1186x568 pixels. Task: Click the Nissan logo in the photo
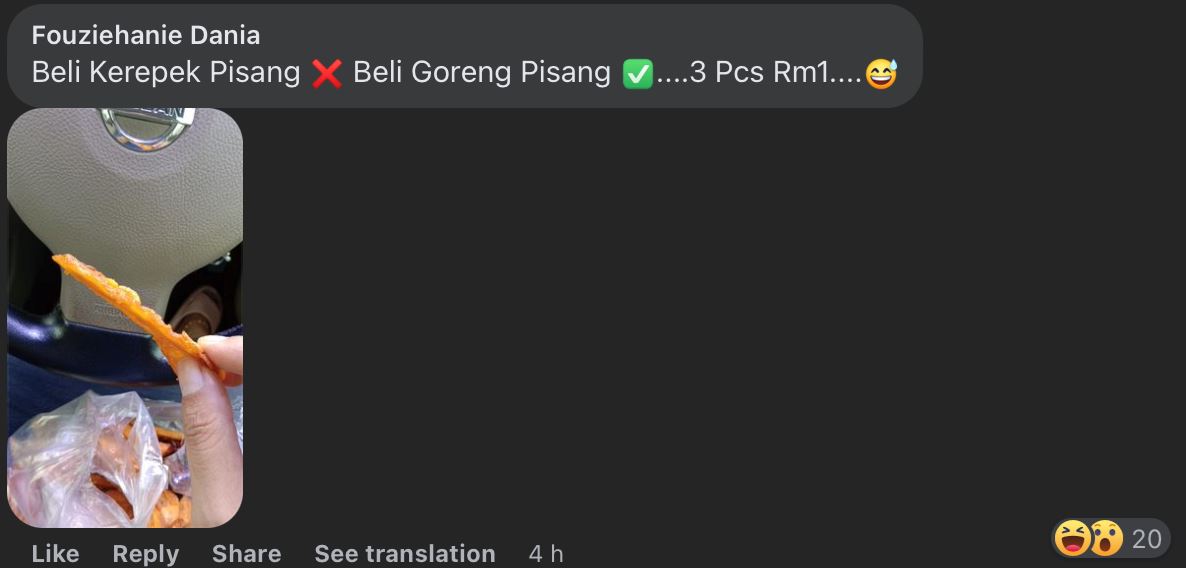148,128
